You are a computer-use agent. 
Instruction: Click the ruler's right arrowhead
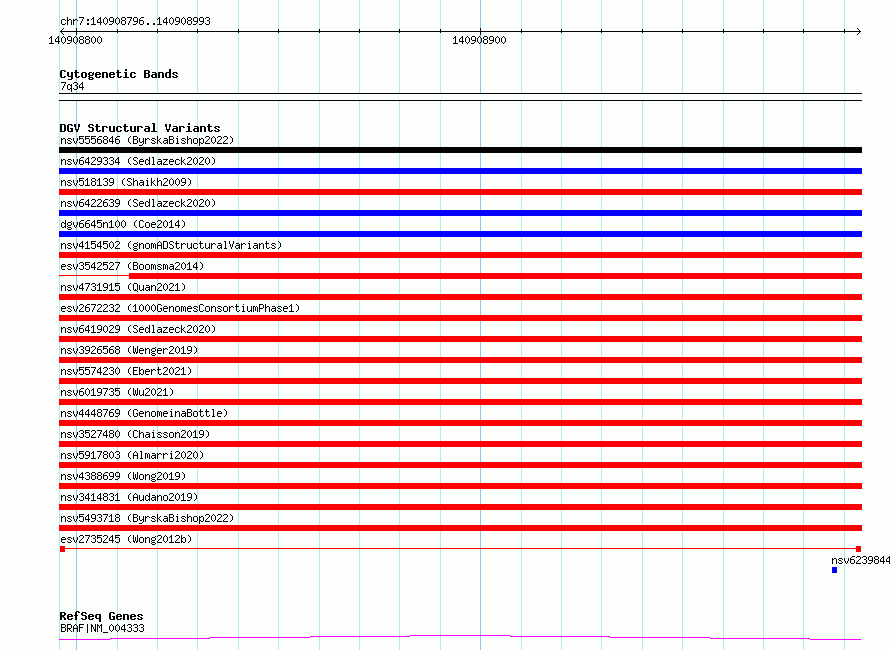[x=858, y=31]
